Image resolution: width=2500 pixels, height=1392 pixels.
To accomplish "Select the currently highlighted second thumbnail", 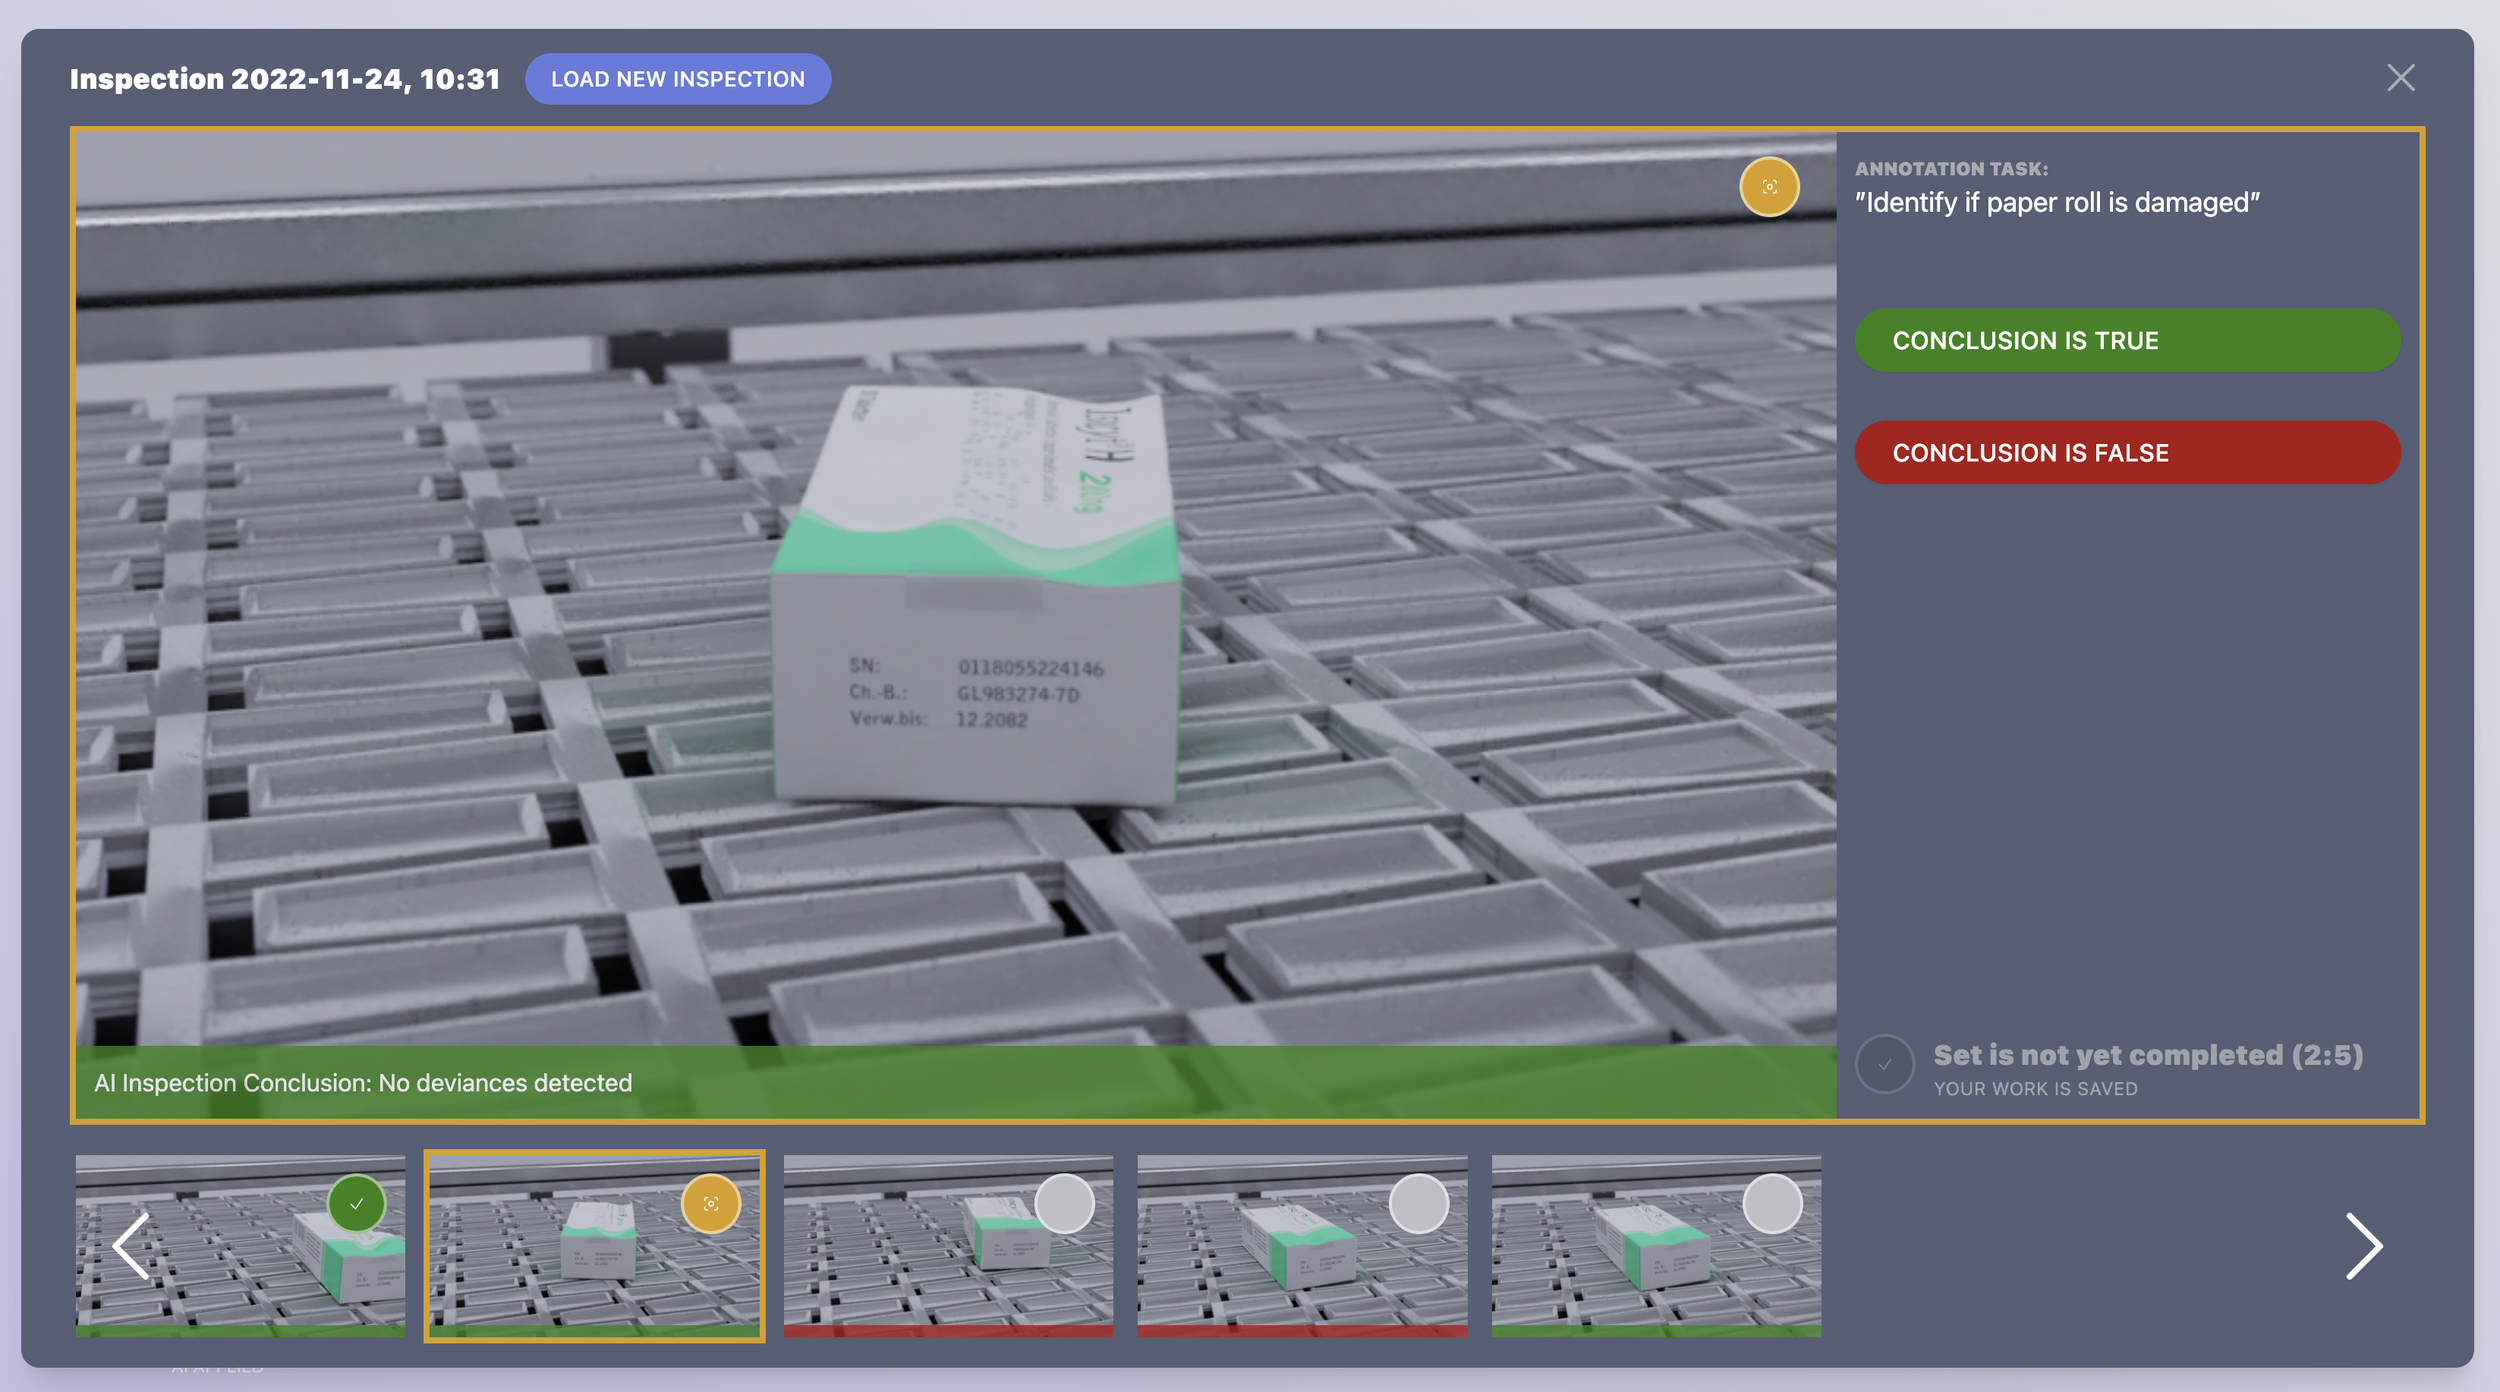I will pyautogui.click(x=595, y=1246).
